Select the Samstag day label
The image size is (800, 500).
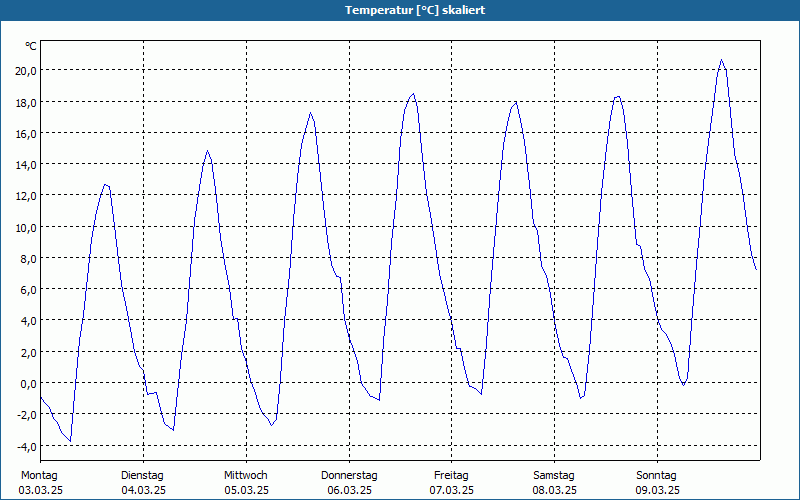coord(554,476)
